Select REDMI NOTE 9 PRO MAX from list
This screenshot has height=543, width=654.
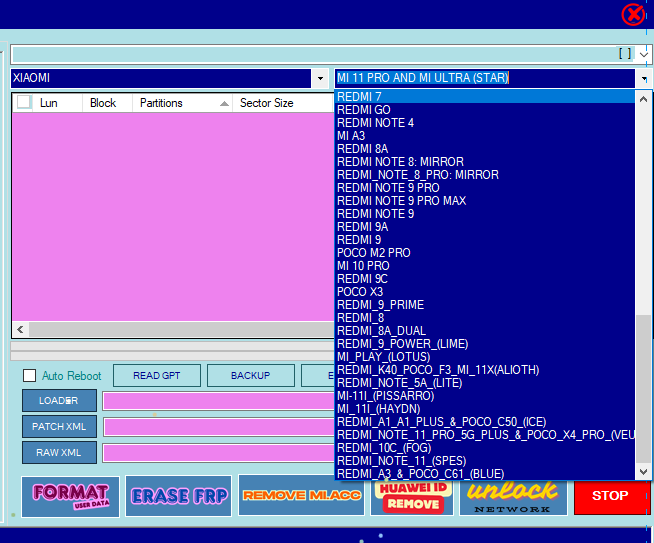click(401, 201)
